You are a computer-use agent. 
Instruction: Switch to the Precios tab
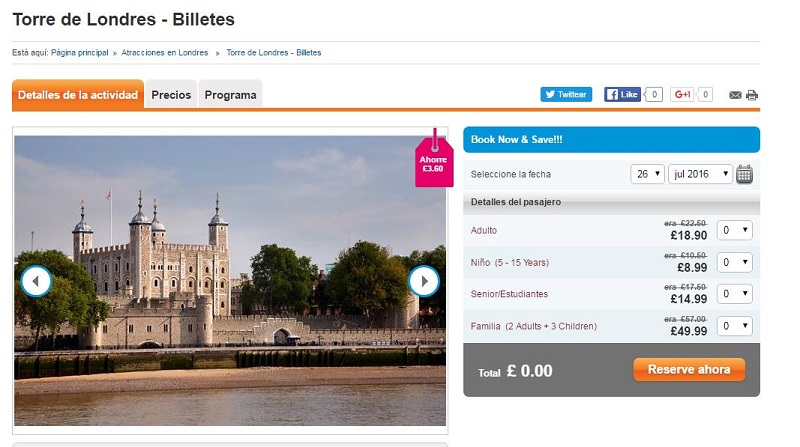click(171, 94)
